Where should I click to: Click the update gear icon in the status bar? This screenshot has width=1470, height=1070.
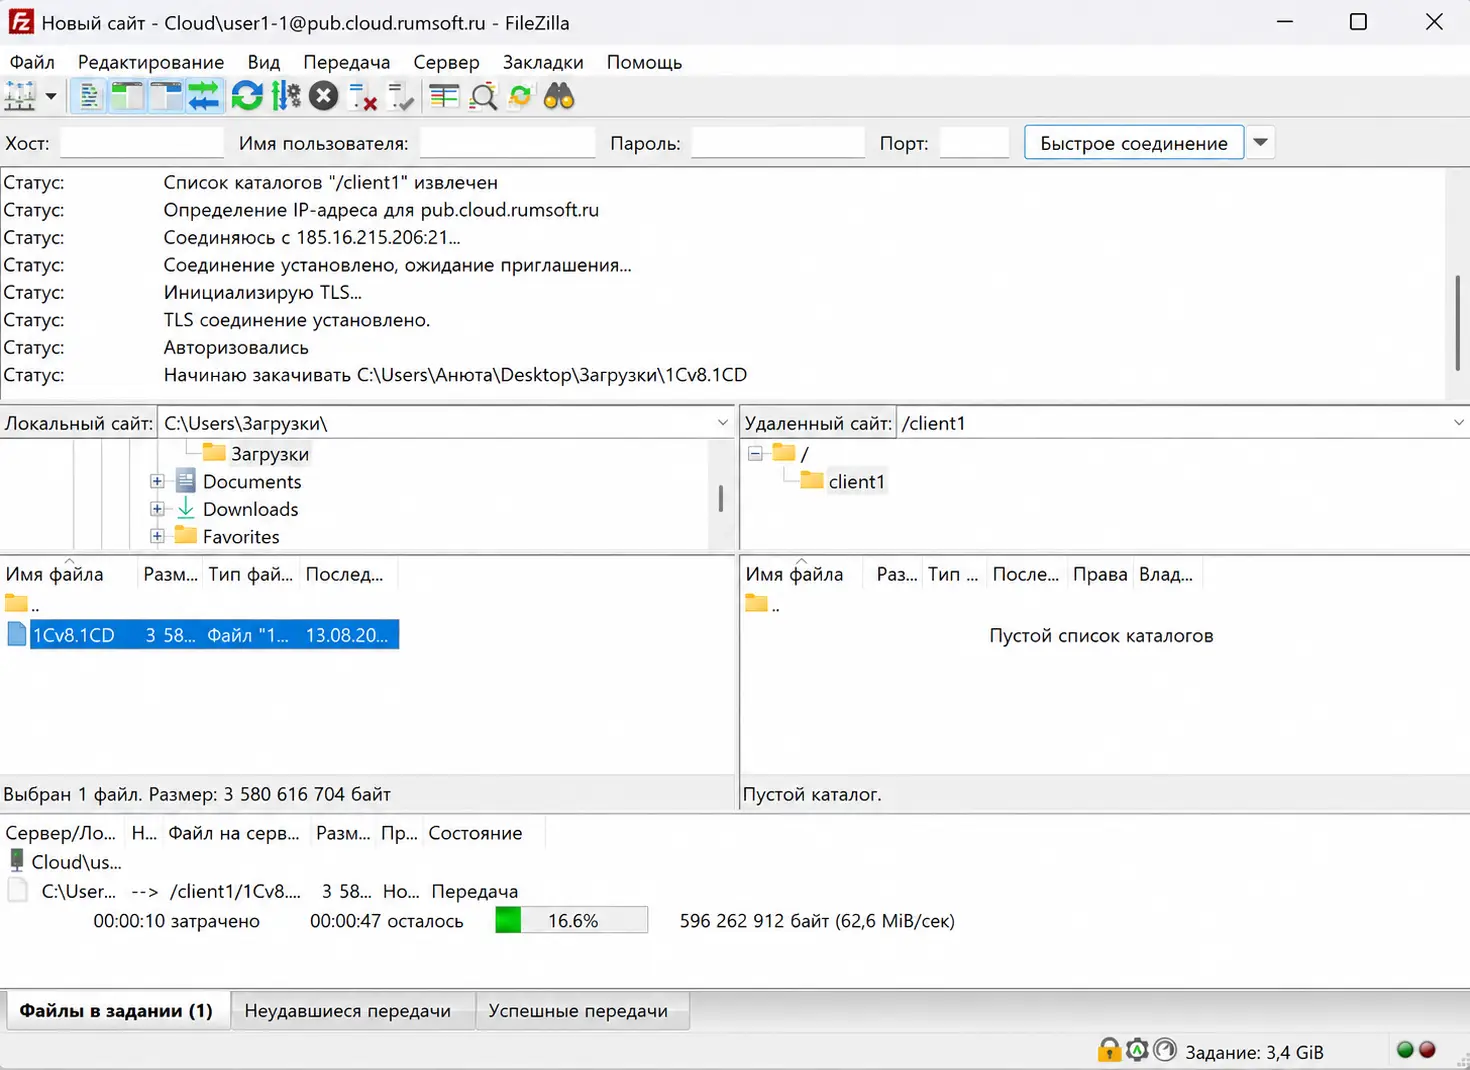point(1137,1050)
